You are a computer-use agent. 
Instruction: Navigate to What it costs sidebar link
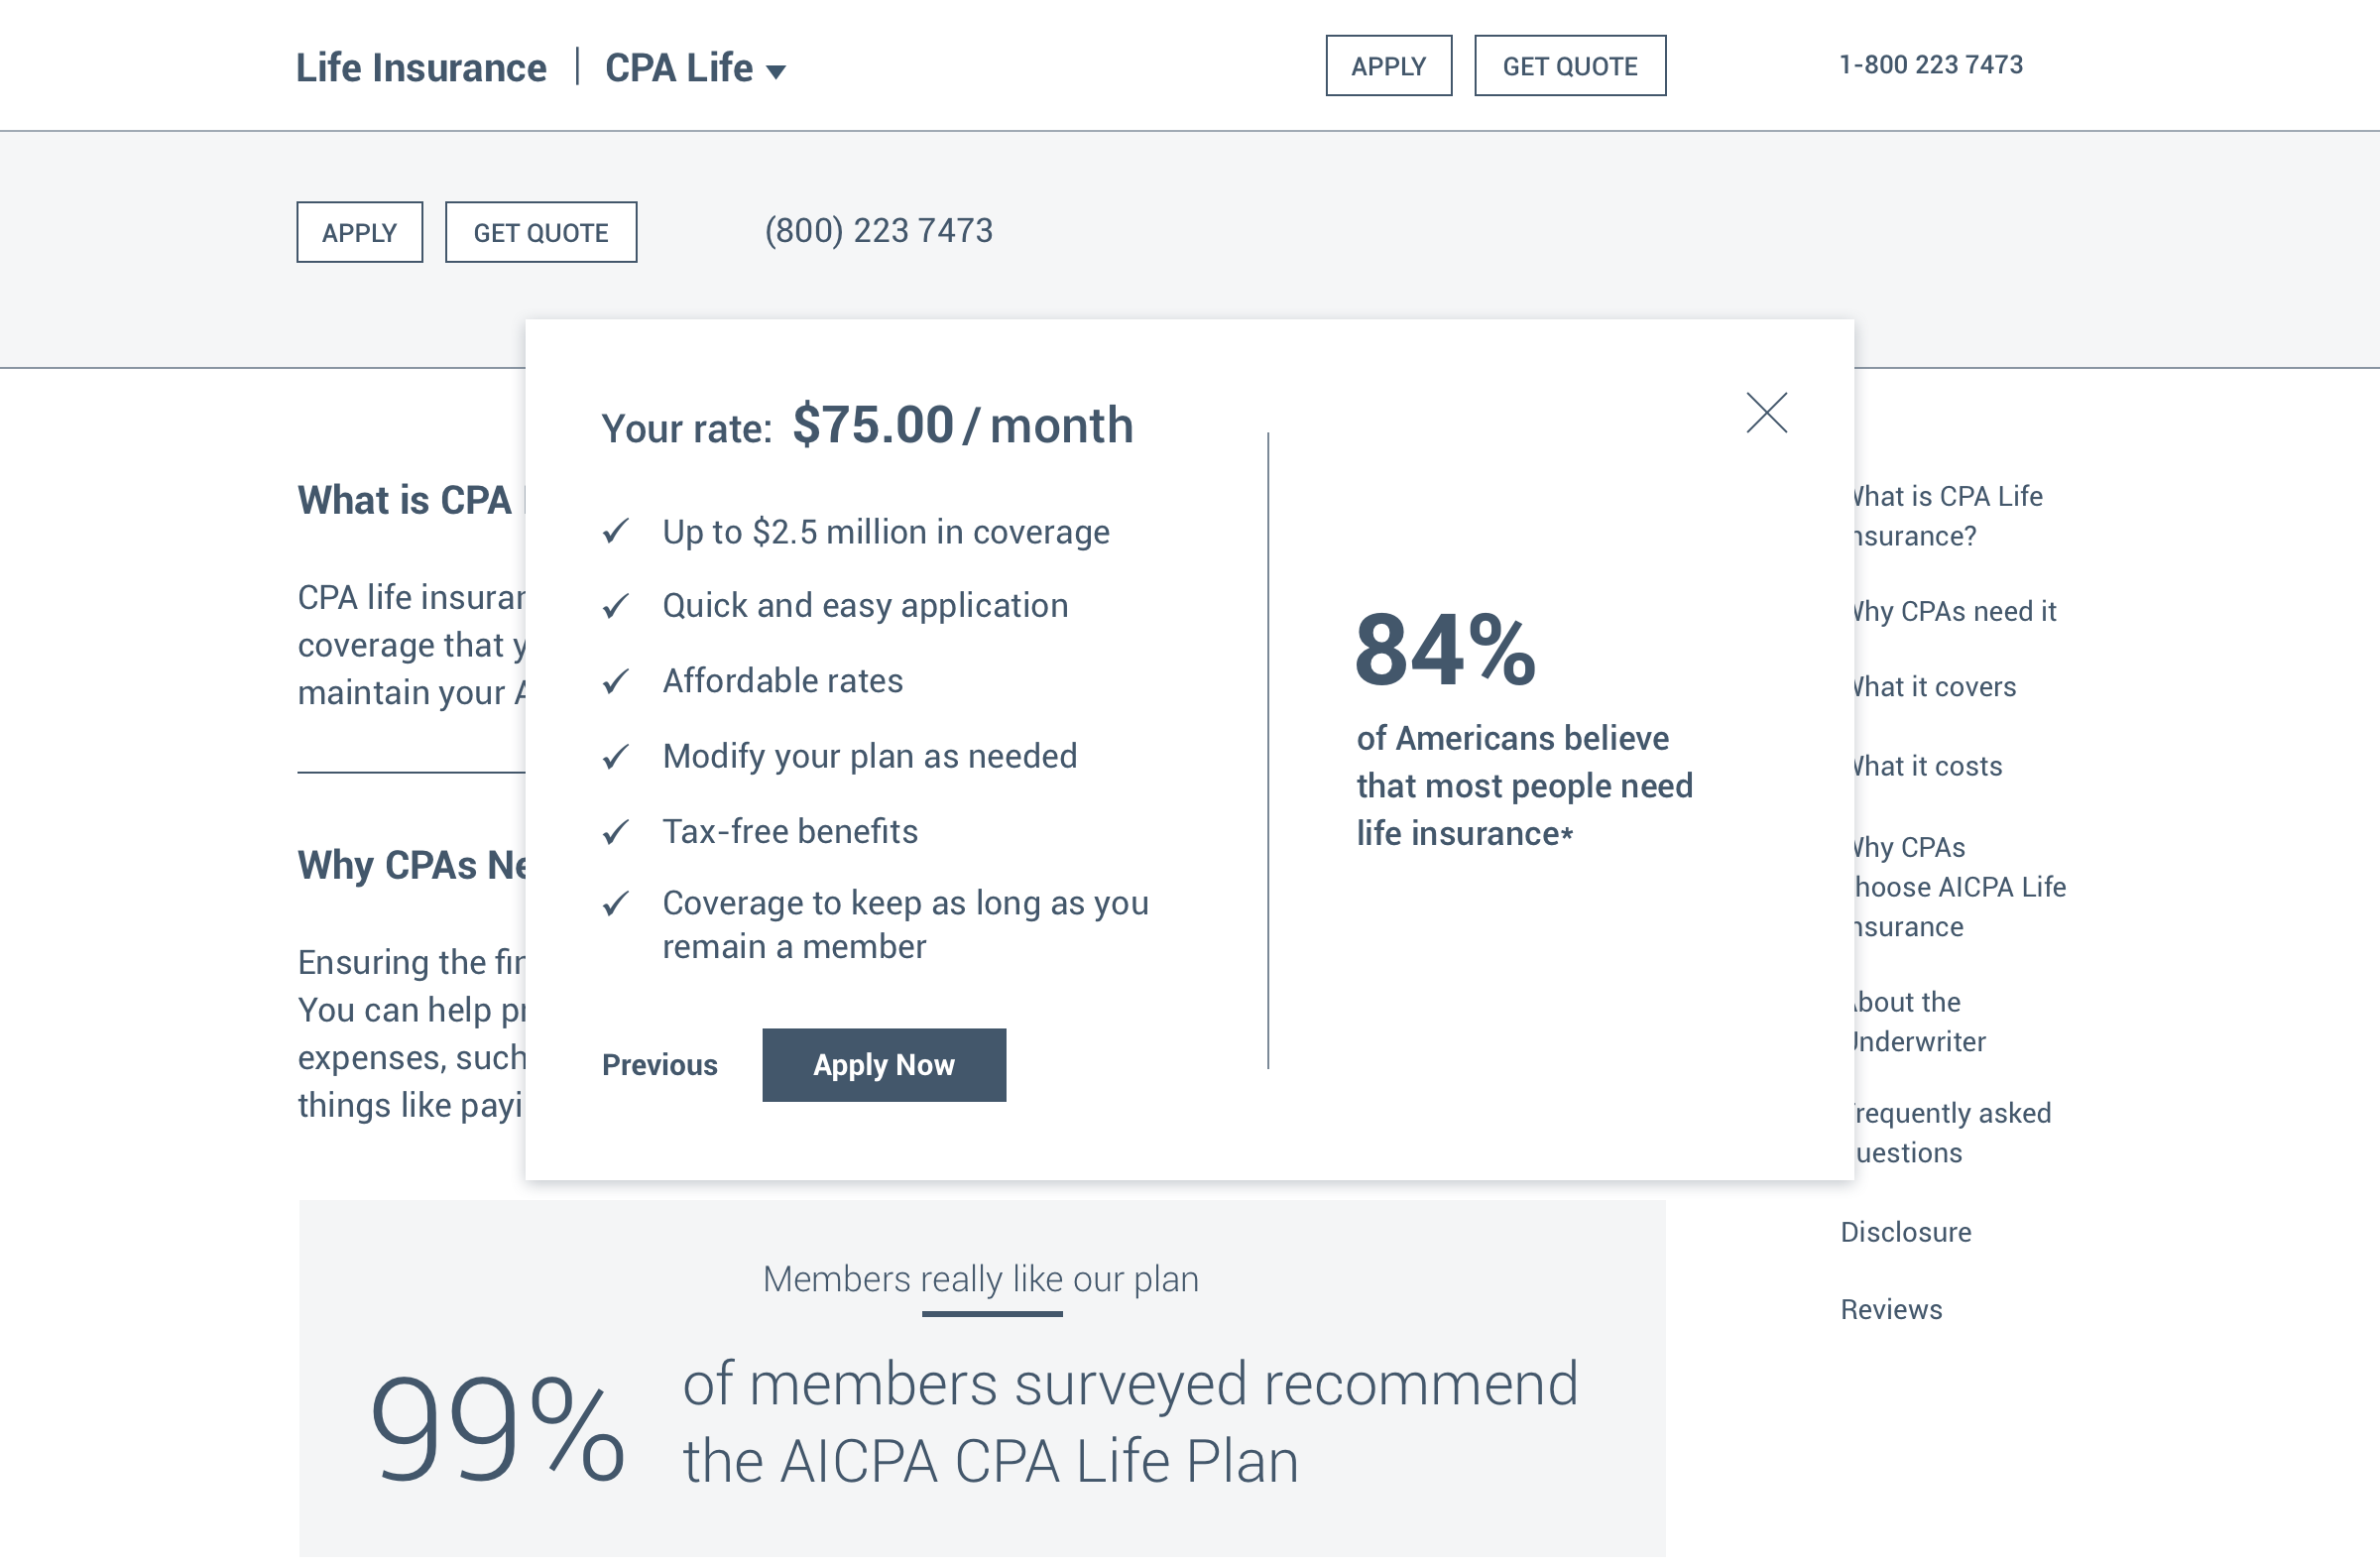(x=1928, y=766)
